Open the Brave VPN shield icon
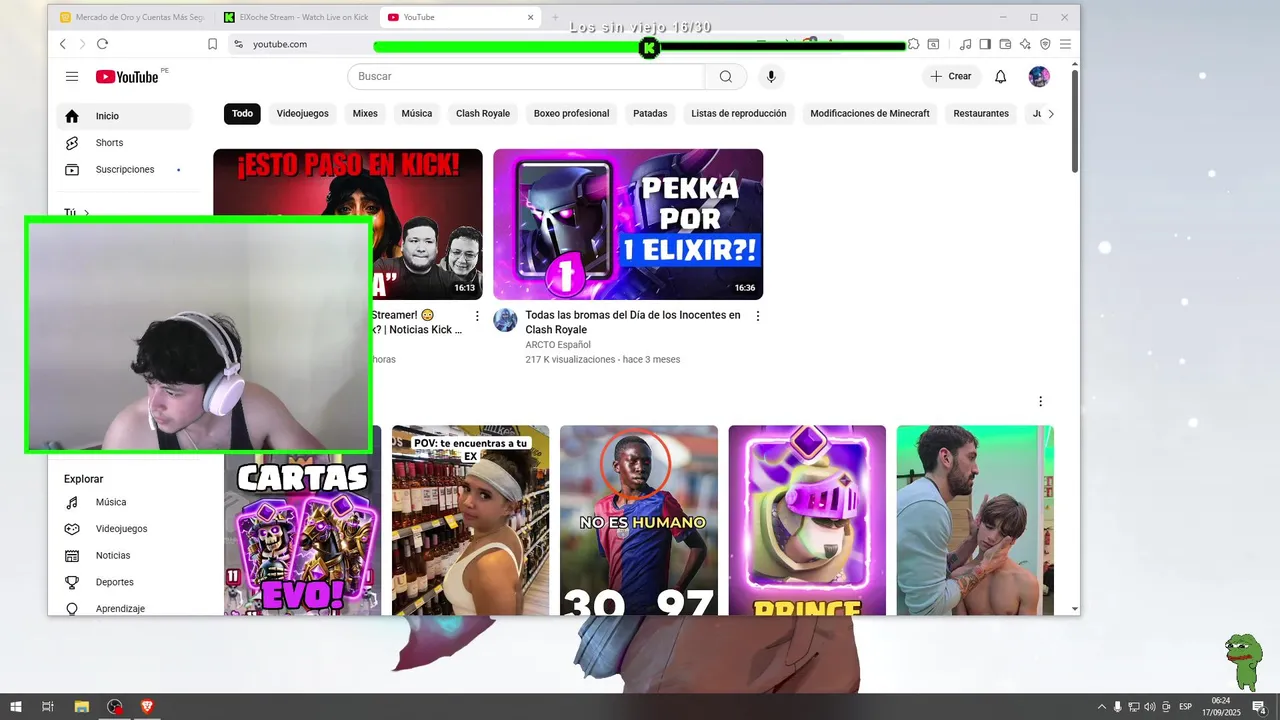 coord(1045,44)
